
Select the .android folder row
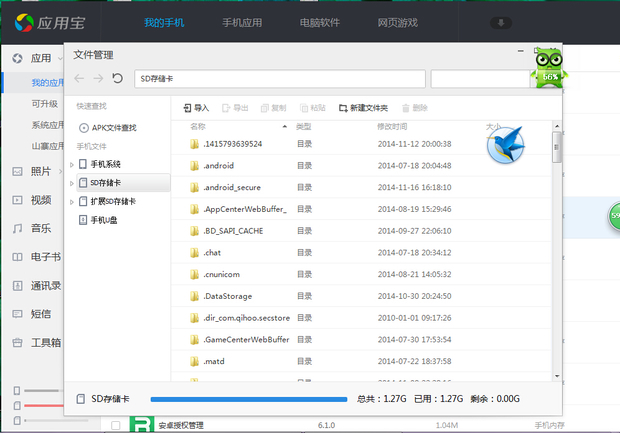pos(361,166)
